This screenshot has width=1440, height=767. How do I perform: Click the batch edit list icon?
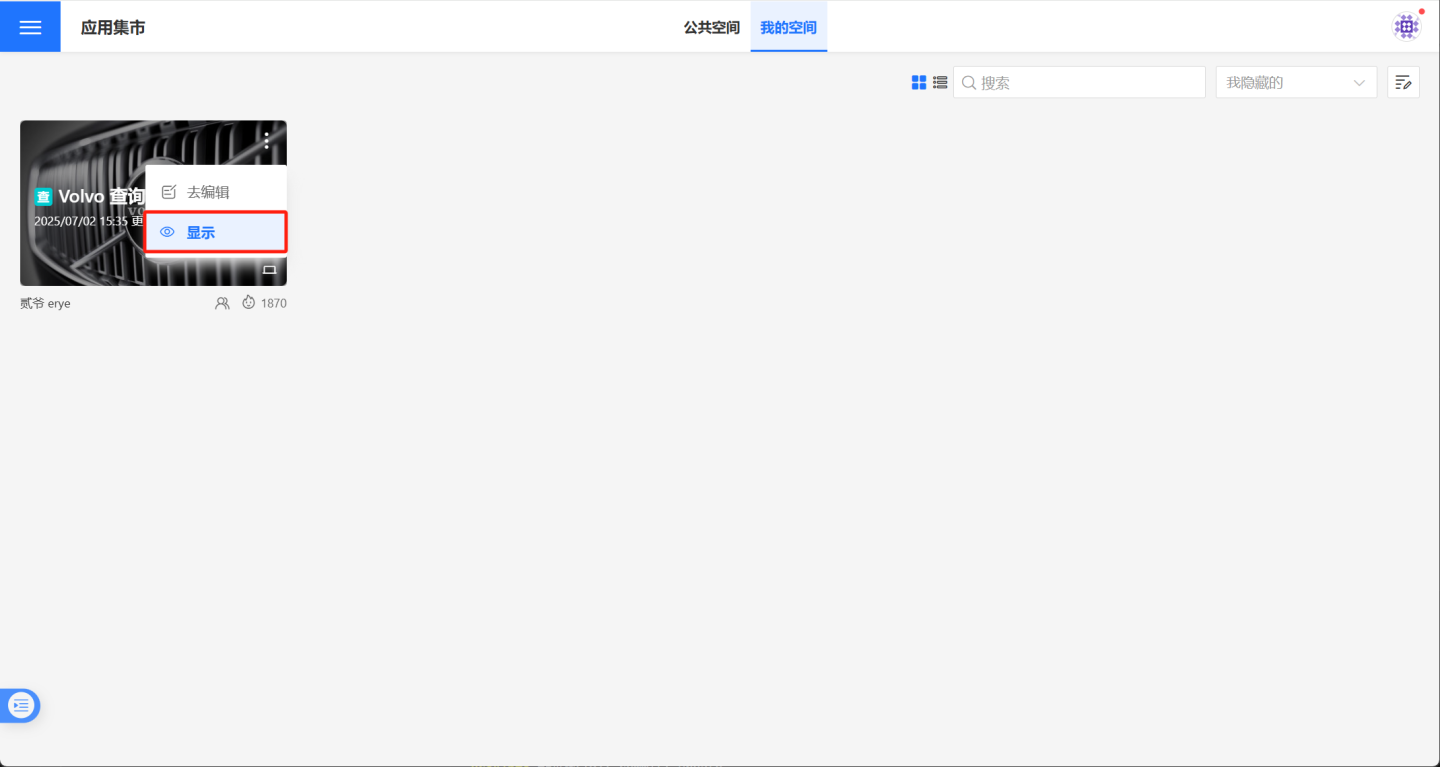click(x=1403, y=83)
